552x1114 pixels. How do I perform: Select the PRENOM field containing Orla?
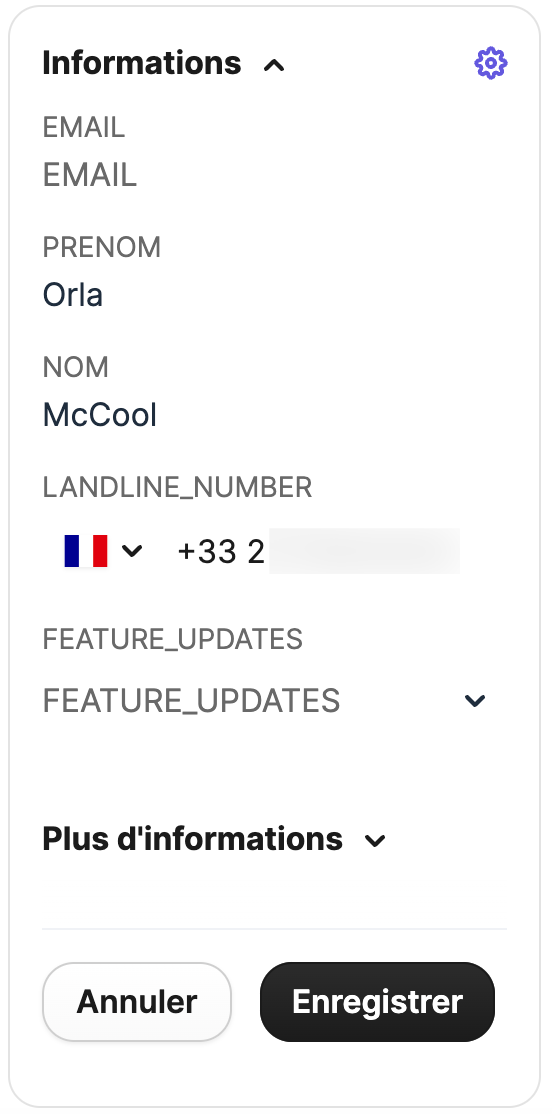[274, 295]
